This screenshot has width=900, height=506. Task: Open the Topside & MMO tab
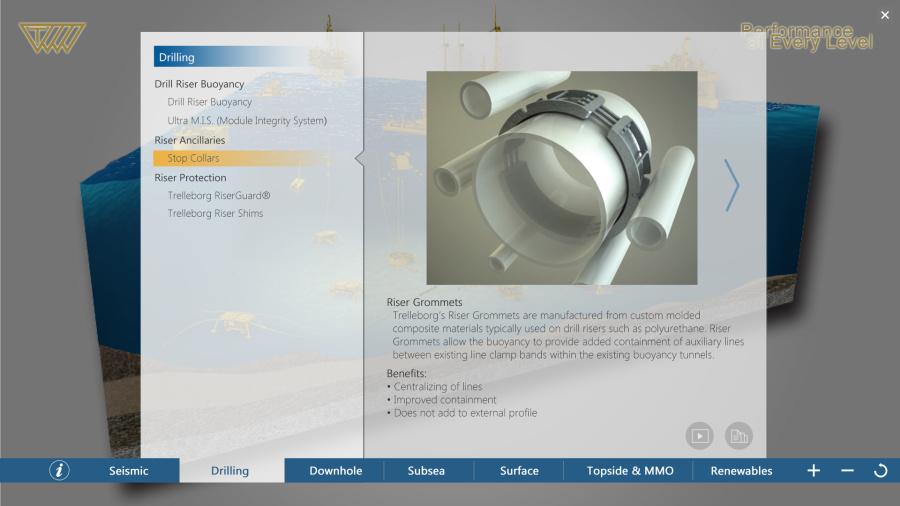(x=630, y=470)
